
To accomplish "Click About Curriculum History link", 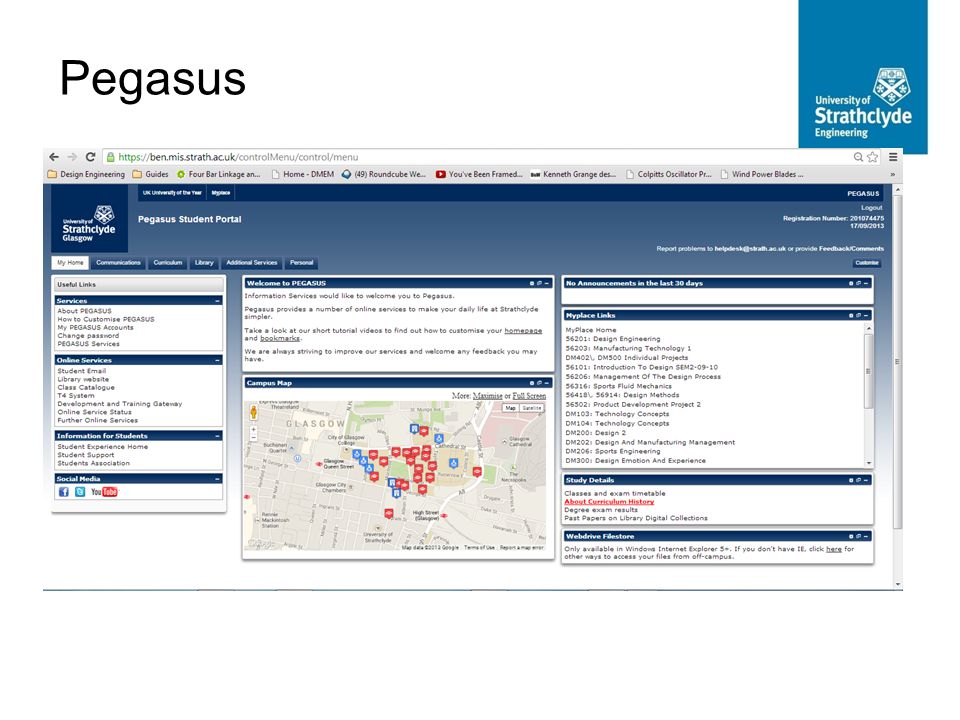I will pos(609,502).
